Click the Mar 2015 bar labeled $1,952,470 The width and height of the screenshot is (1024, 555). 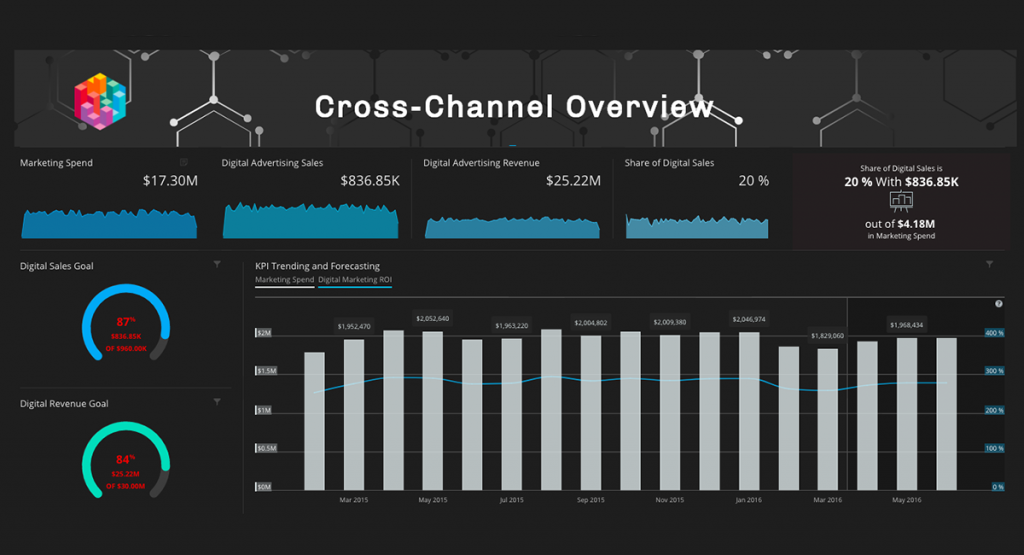(x=354, y=415)
